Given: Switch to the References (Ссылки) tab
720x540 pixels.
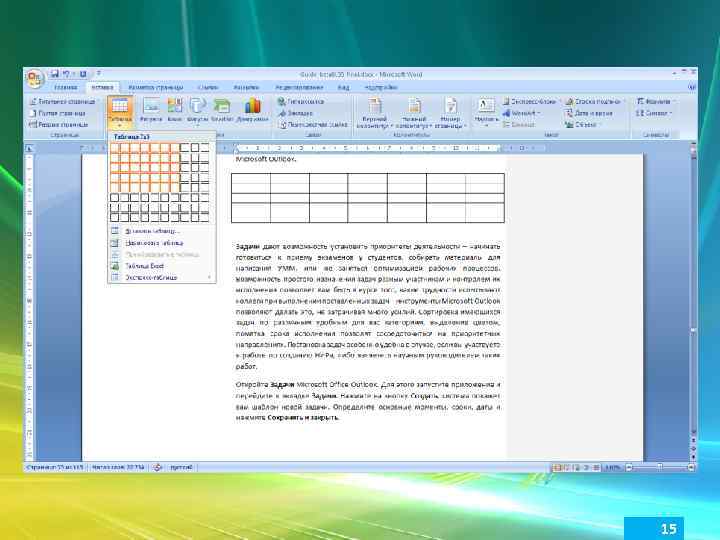Looking at the screenshot, I should pyautogui.click(x=208, y=87).
